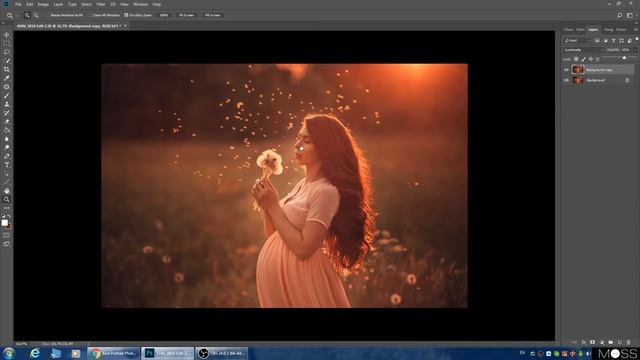This screenshot has height=360, width=640.
Task: Select the Eyedropper tool
Action: [7, 78]
